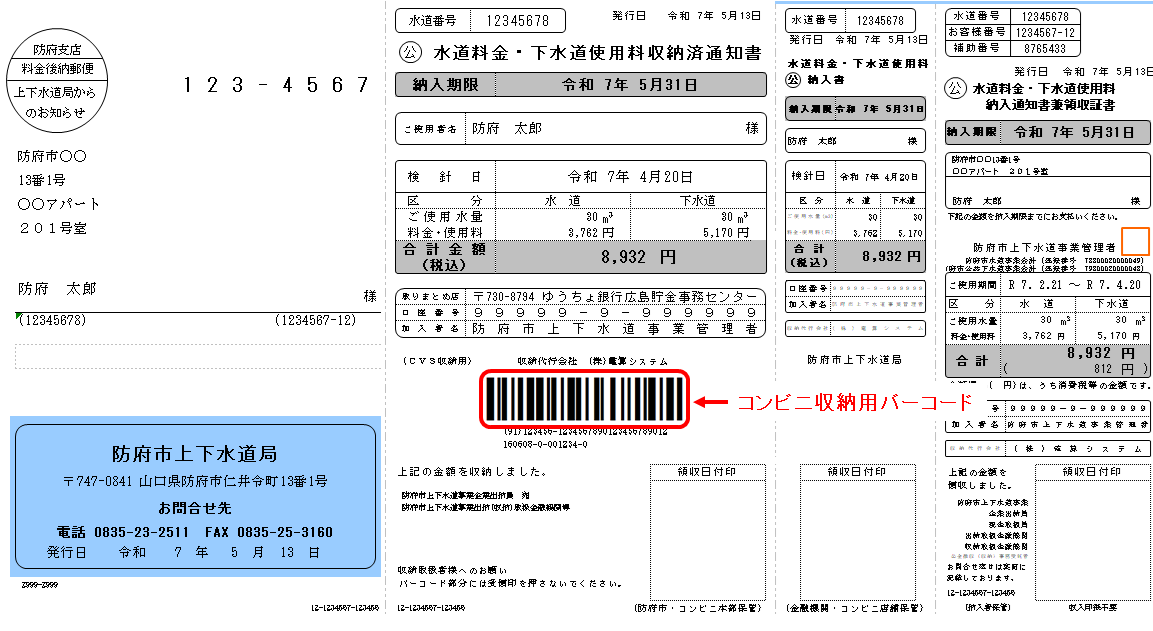This screenshot has height=631, width=1153.
Task: Click 納入期限 box on the 納入書 slip
Action: (x=856, y=109)
